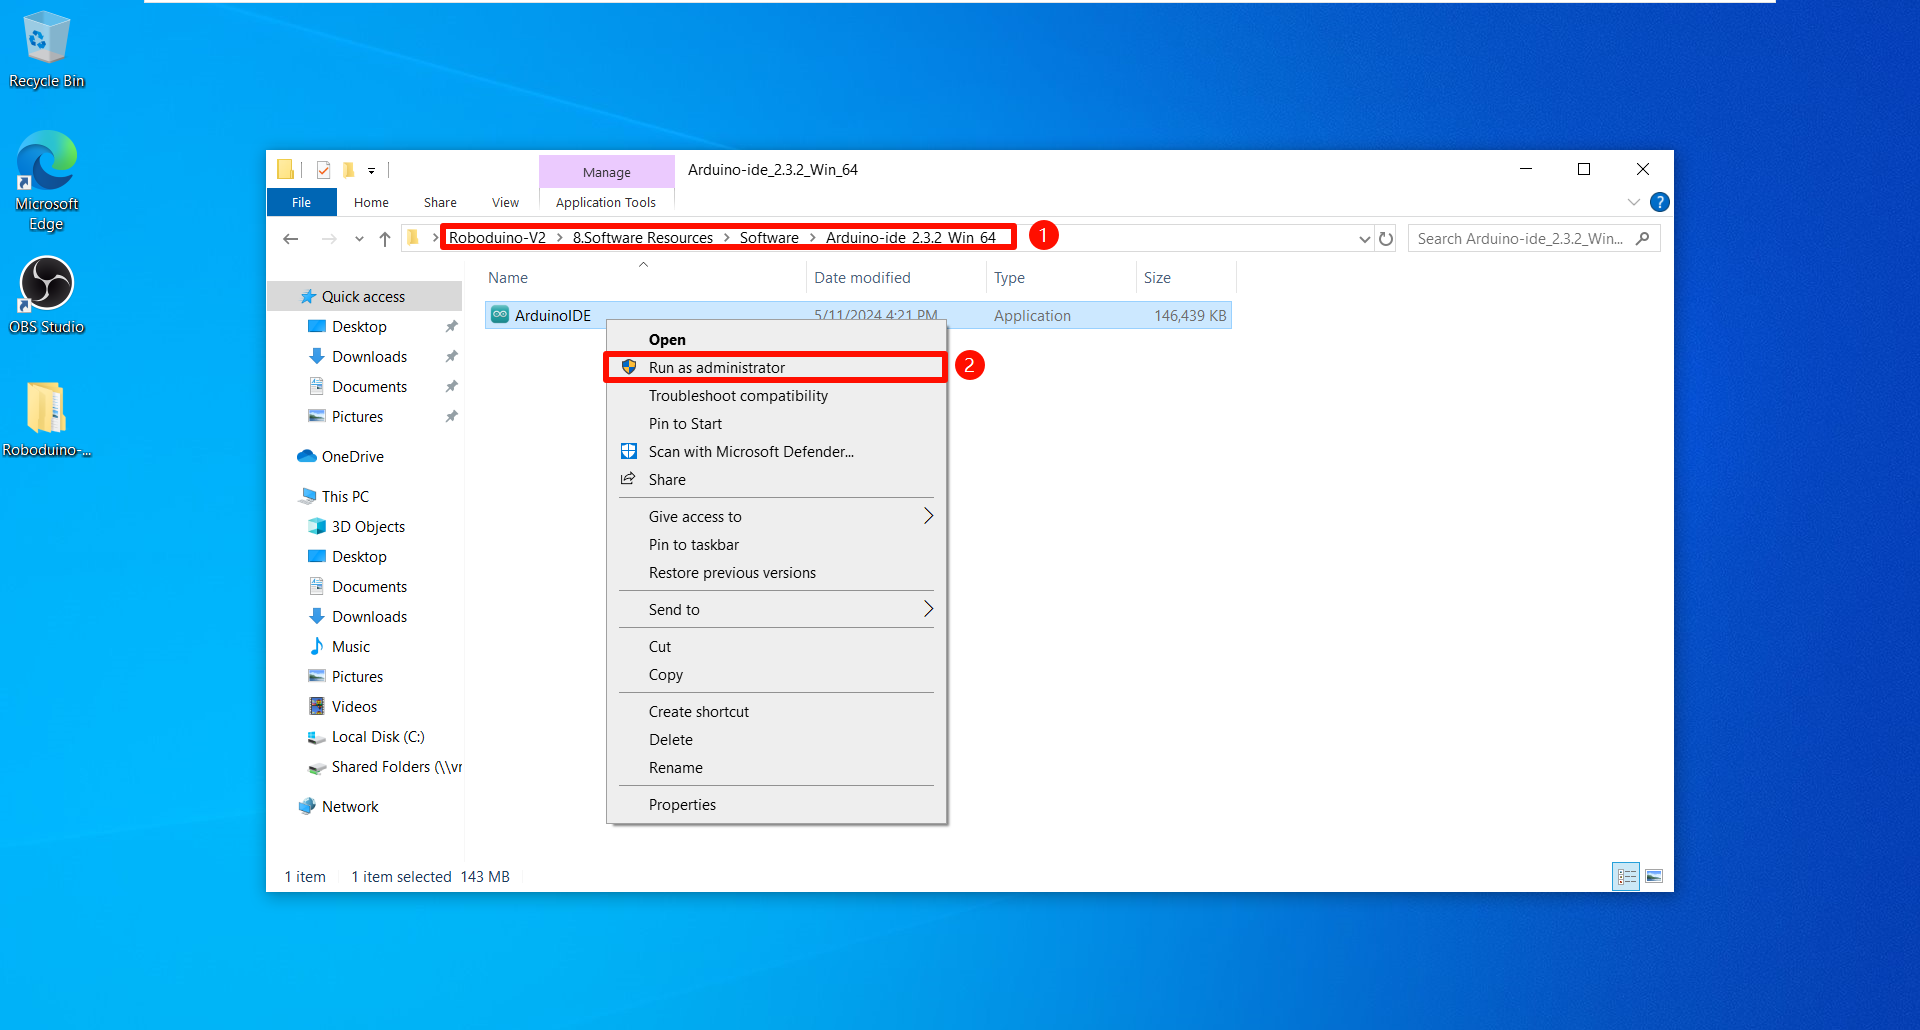Select Pin to taskbar
The height and width of the screenshot is (1030, 1920).
(x=776, y=545)
